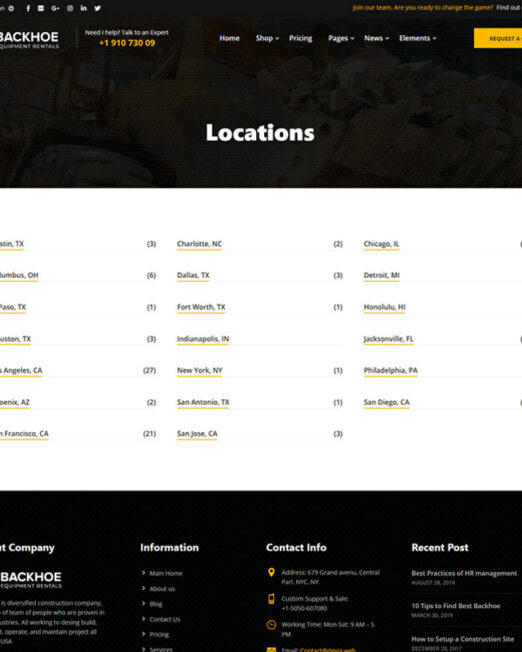Open the Instagram social icon
This screenshot has height=652, width=522.
pyautogui.click(x=70, y=8)
